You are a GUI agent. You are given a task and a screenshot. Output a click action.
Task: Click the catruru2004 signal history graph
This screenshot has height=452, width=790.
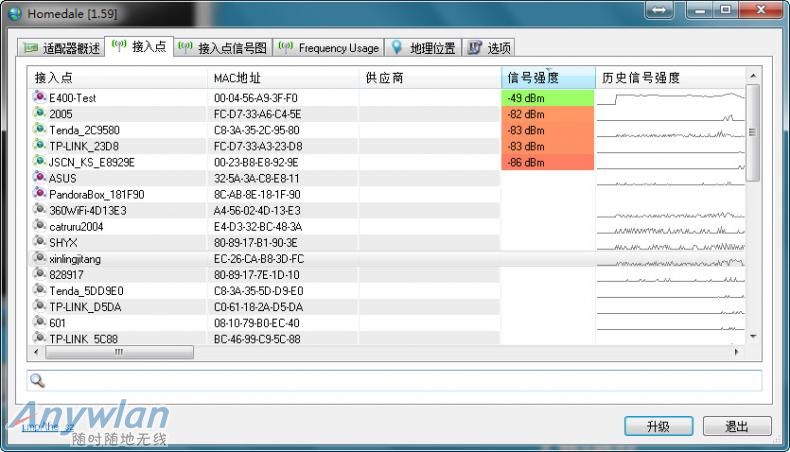(670, 228)
